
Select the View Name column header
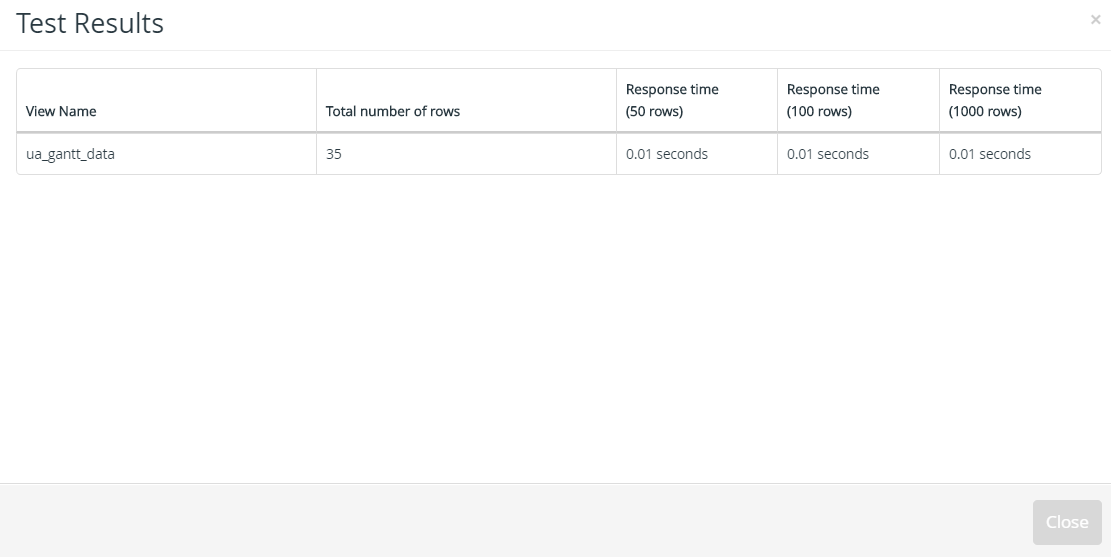click(61, 111)
